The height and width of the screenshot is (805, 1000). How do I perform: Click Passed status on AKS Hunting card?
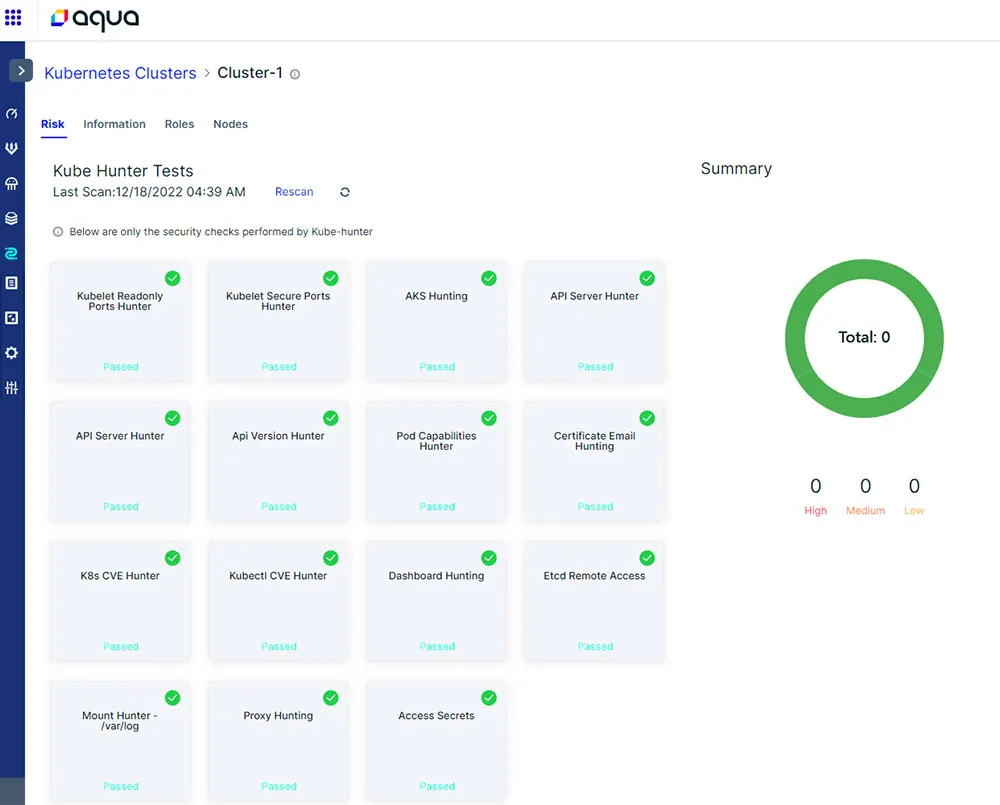pyautogui.click(x=438, y=367)
